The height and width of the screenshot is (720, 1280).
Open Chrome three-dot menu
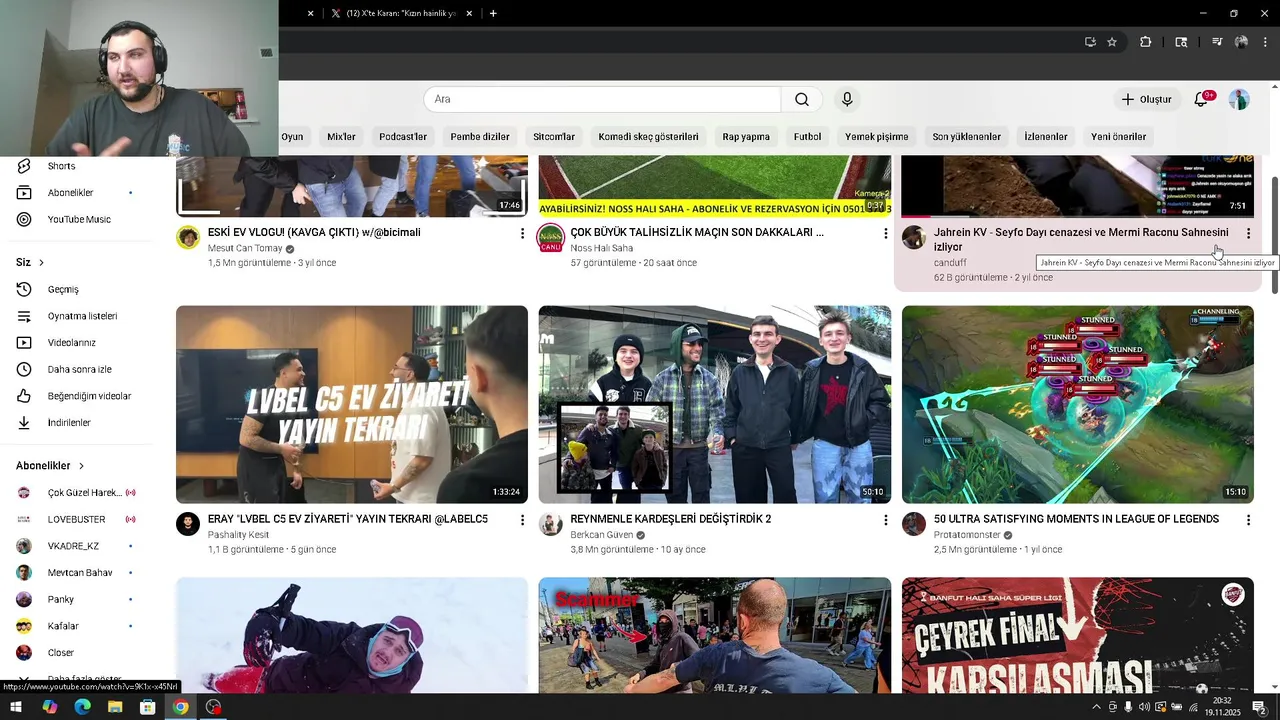tap(1265, 42)
